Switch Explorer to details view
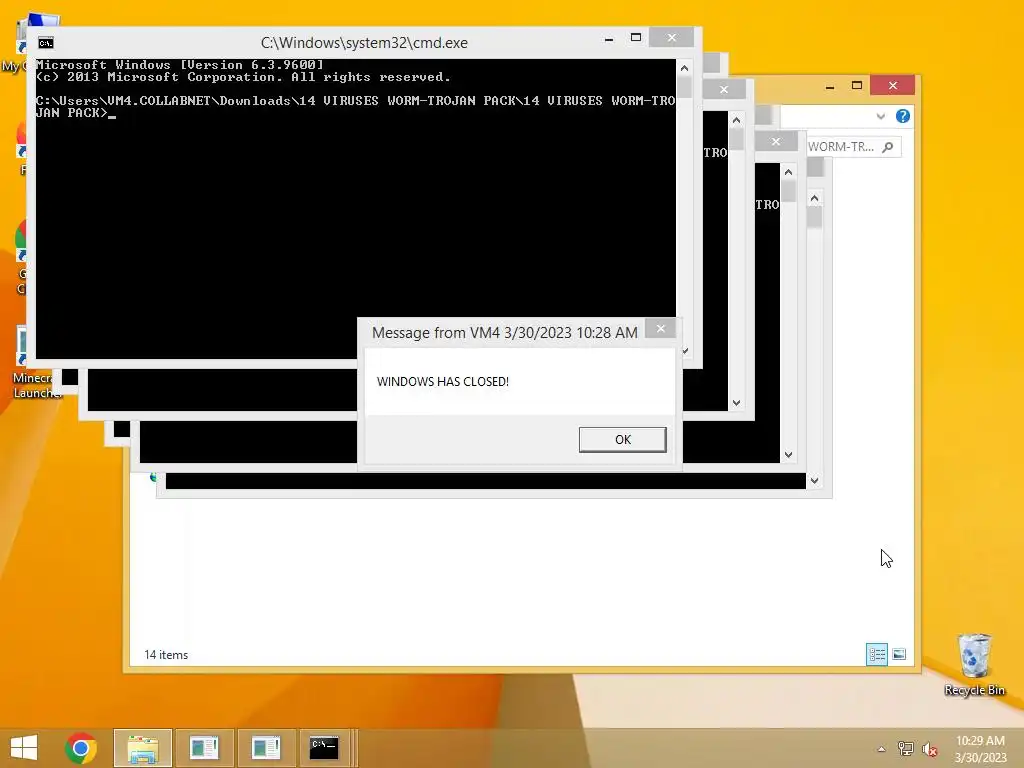 (x=876, y=654)
